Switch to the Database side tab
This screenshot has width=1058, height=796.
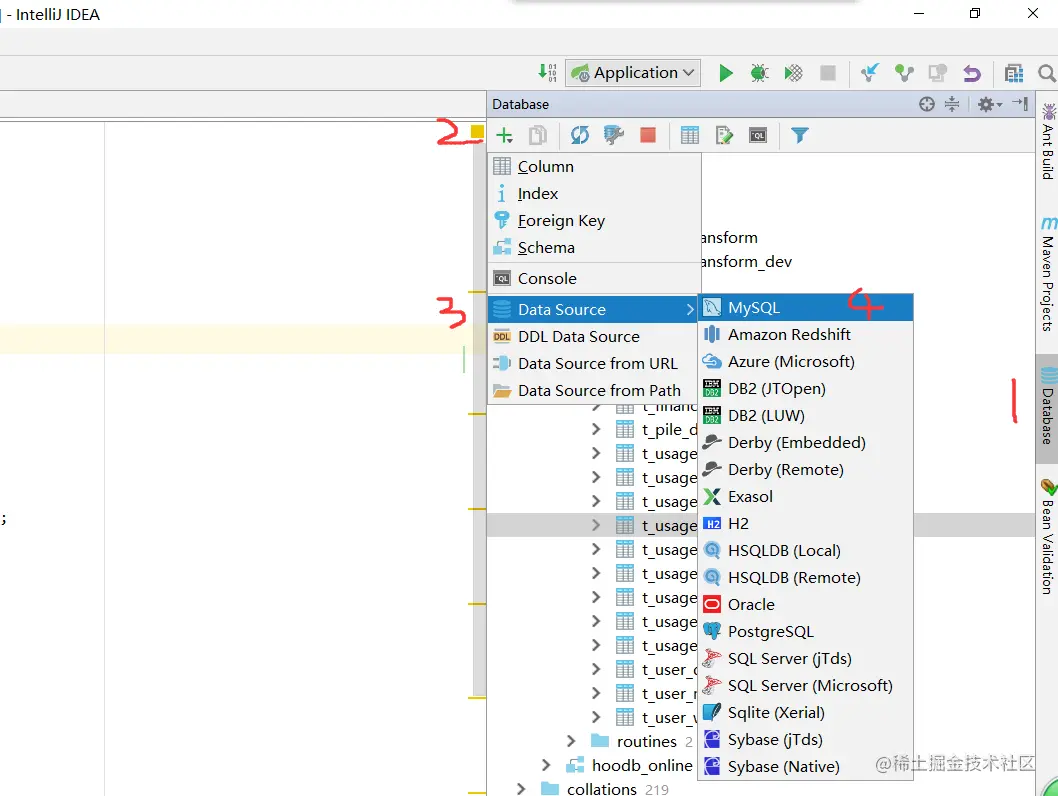tap(1047, 407)
